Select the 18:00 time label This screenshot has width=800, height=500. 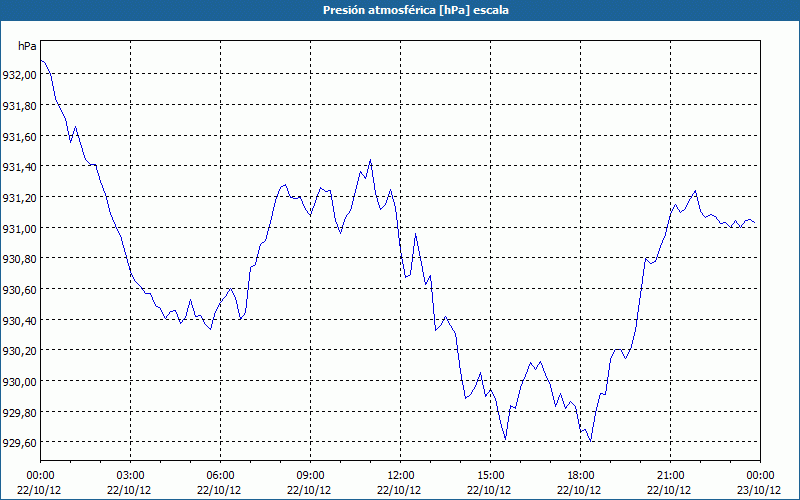pyautogui.click(x=581, y=476)
